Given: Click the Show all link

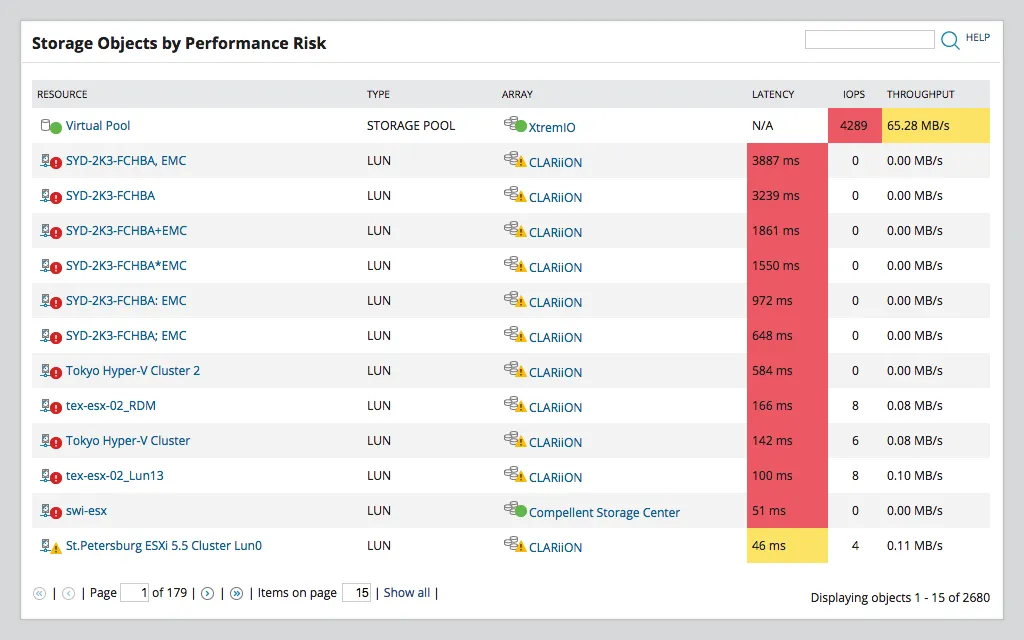Looking at the screenshot, I should (406, 592).
